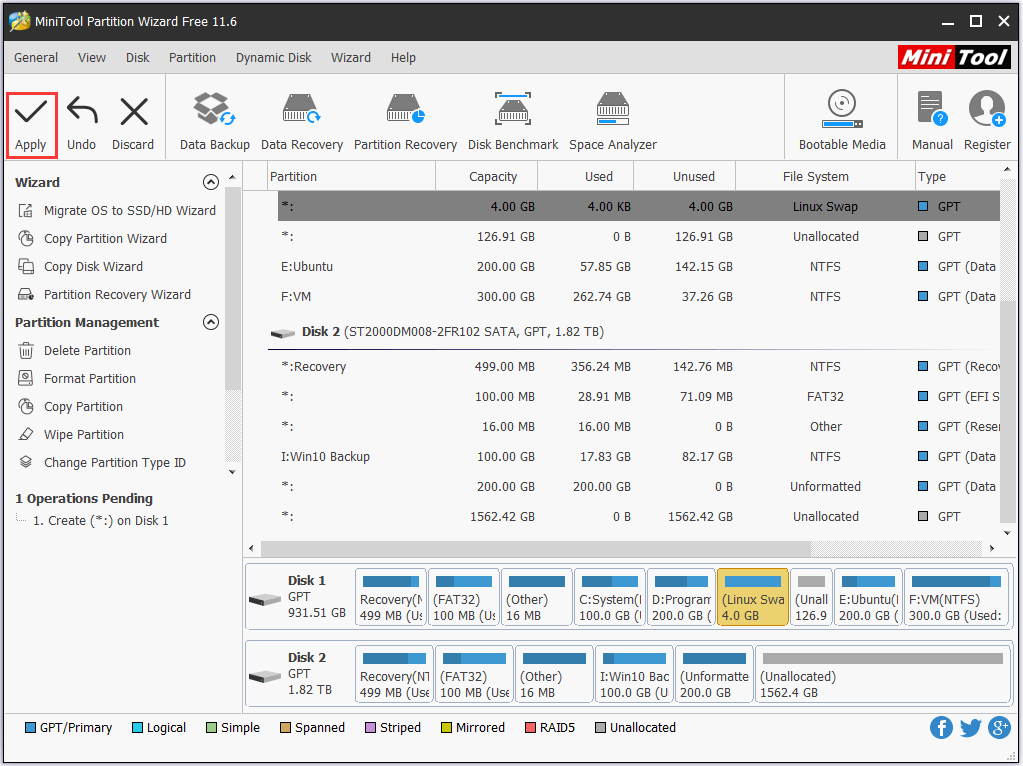Select Disk 2 header in disk map
Screen dimensions: 1023x766
pyautogui.click(x=299, y=674)
